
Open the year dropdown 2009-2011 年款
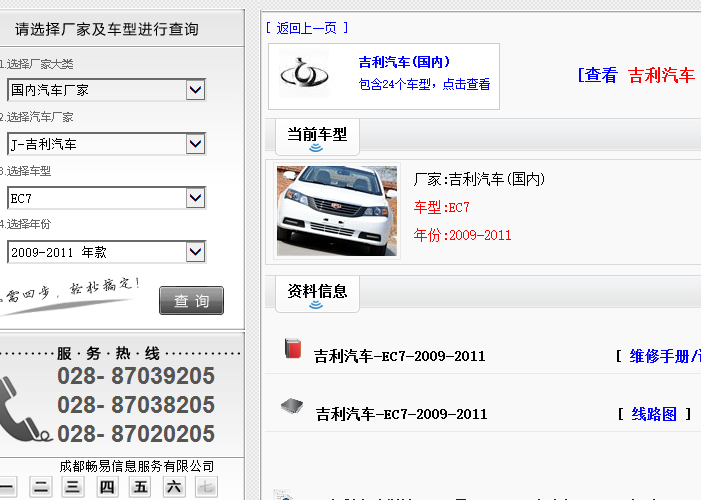pos(106,252)
